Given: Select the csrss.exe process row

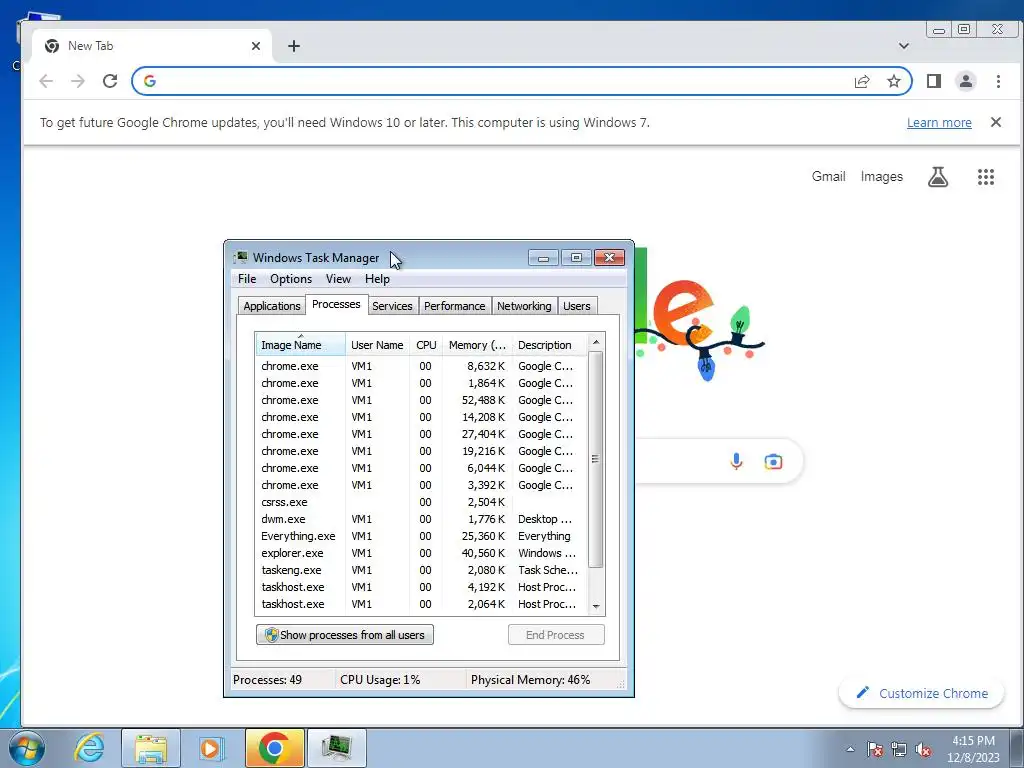Looking at the screenshot, I should [421, 502].
